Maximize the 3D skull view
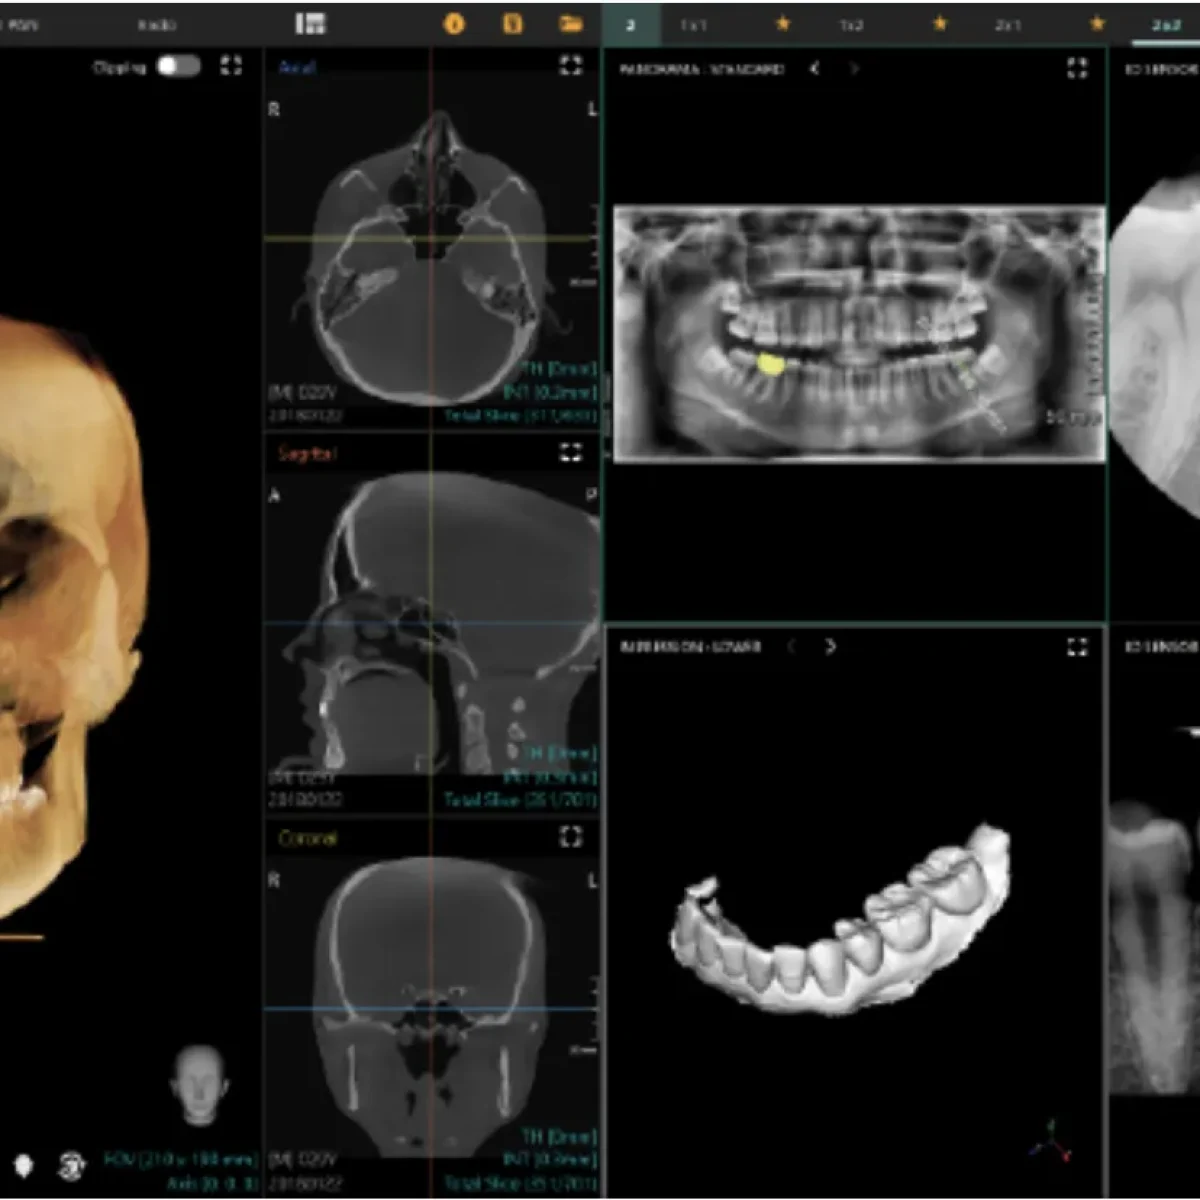 [231, 66]
